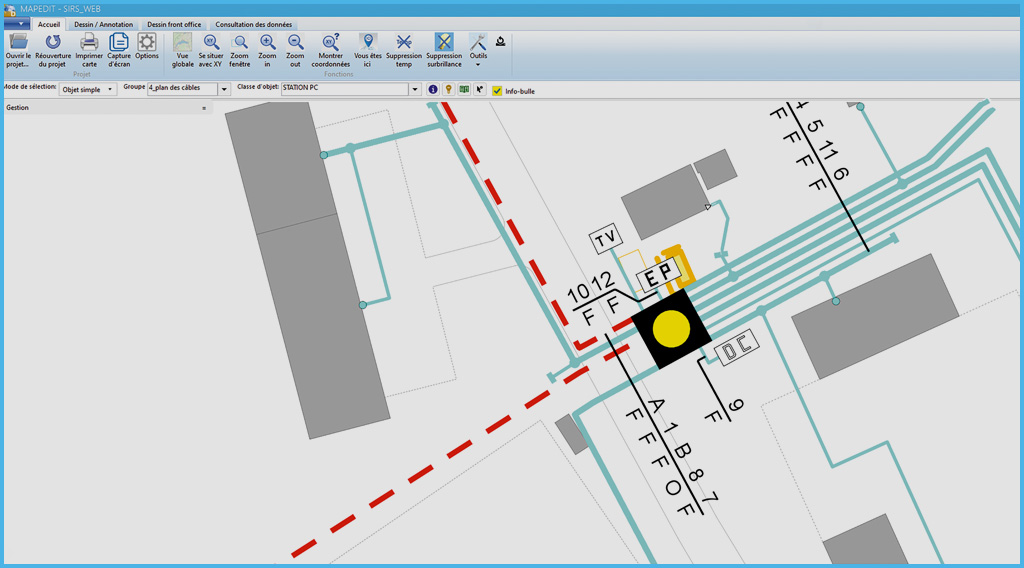Switch to the Dessin / Annotation tab
Screen dimensions: 1024x568
point(103,24)
